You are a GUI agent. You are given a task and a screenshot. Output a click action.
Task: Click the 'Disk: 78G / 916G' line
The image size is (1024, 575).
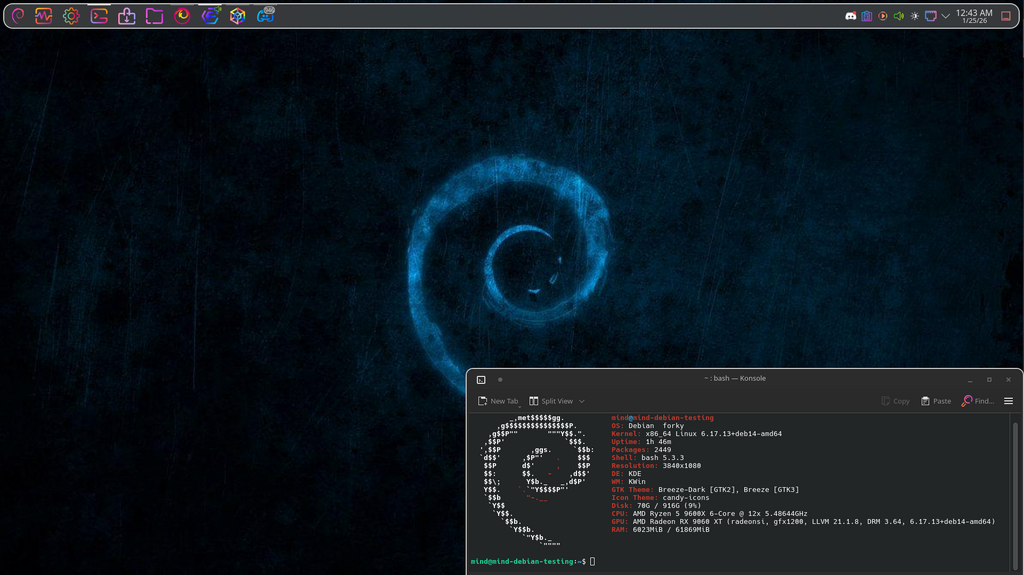[x=656, y=506]
